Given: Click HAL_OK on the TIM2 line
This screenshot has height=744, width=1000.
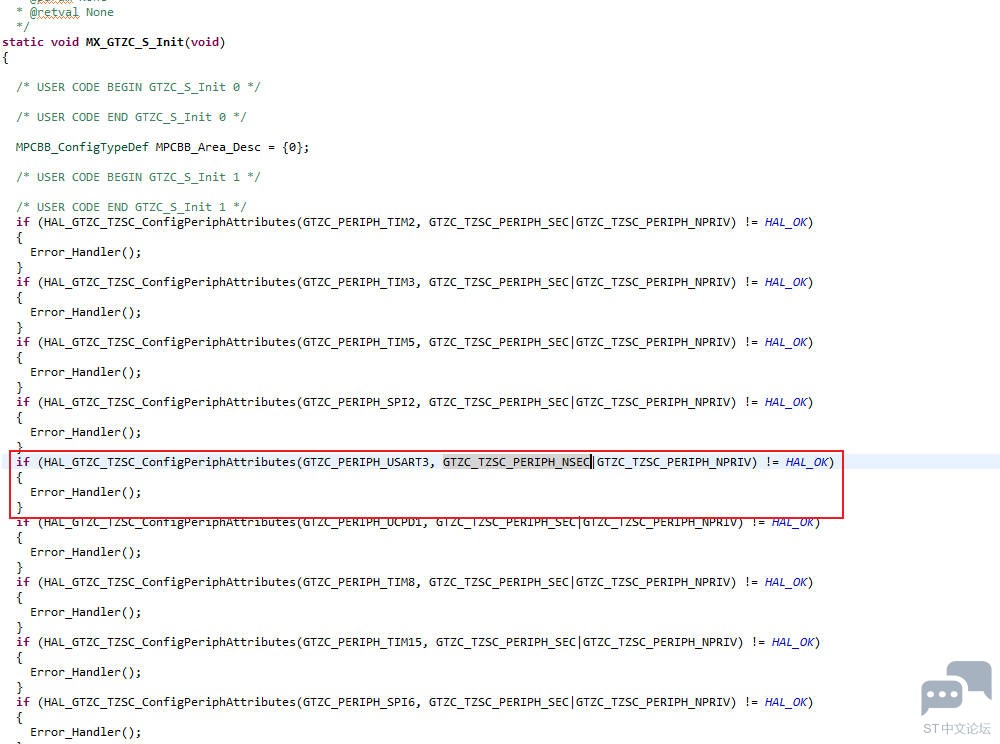Looking at the screenshot, I should (x=786, y=222).
